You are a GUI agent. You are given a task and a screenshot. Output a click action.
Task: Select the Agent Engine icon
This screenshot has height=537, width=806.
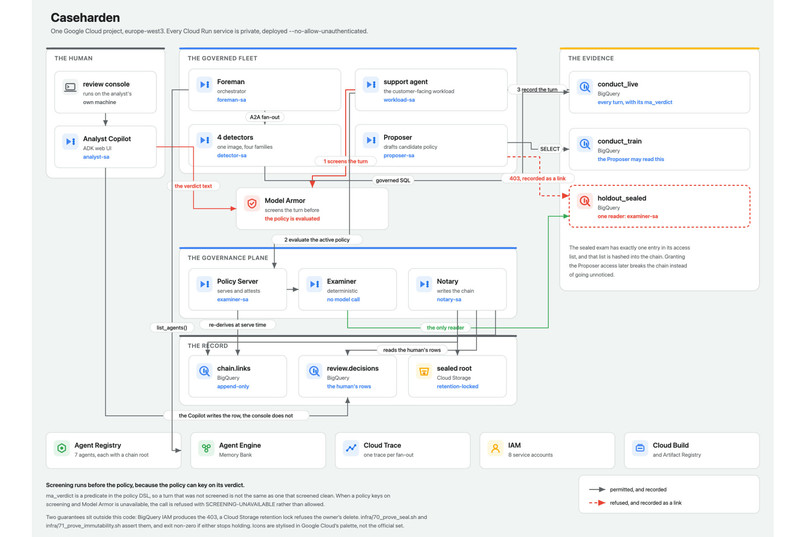point(207,448)
